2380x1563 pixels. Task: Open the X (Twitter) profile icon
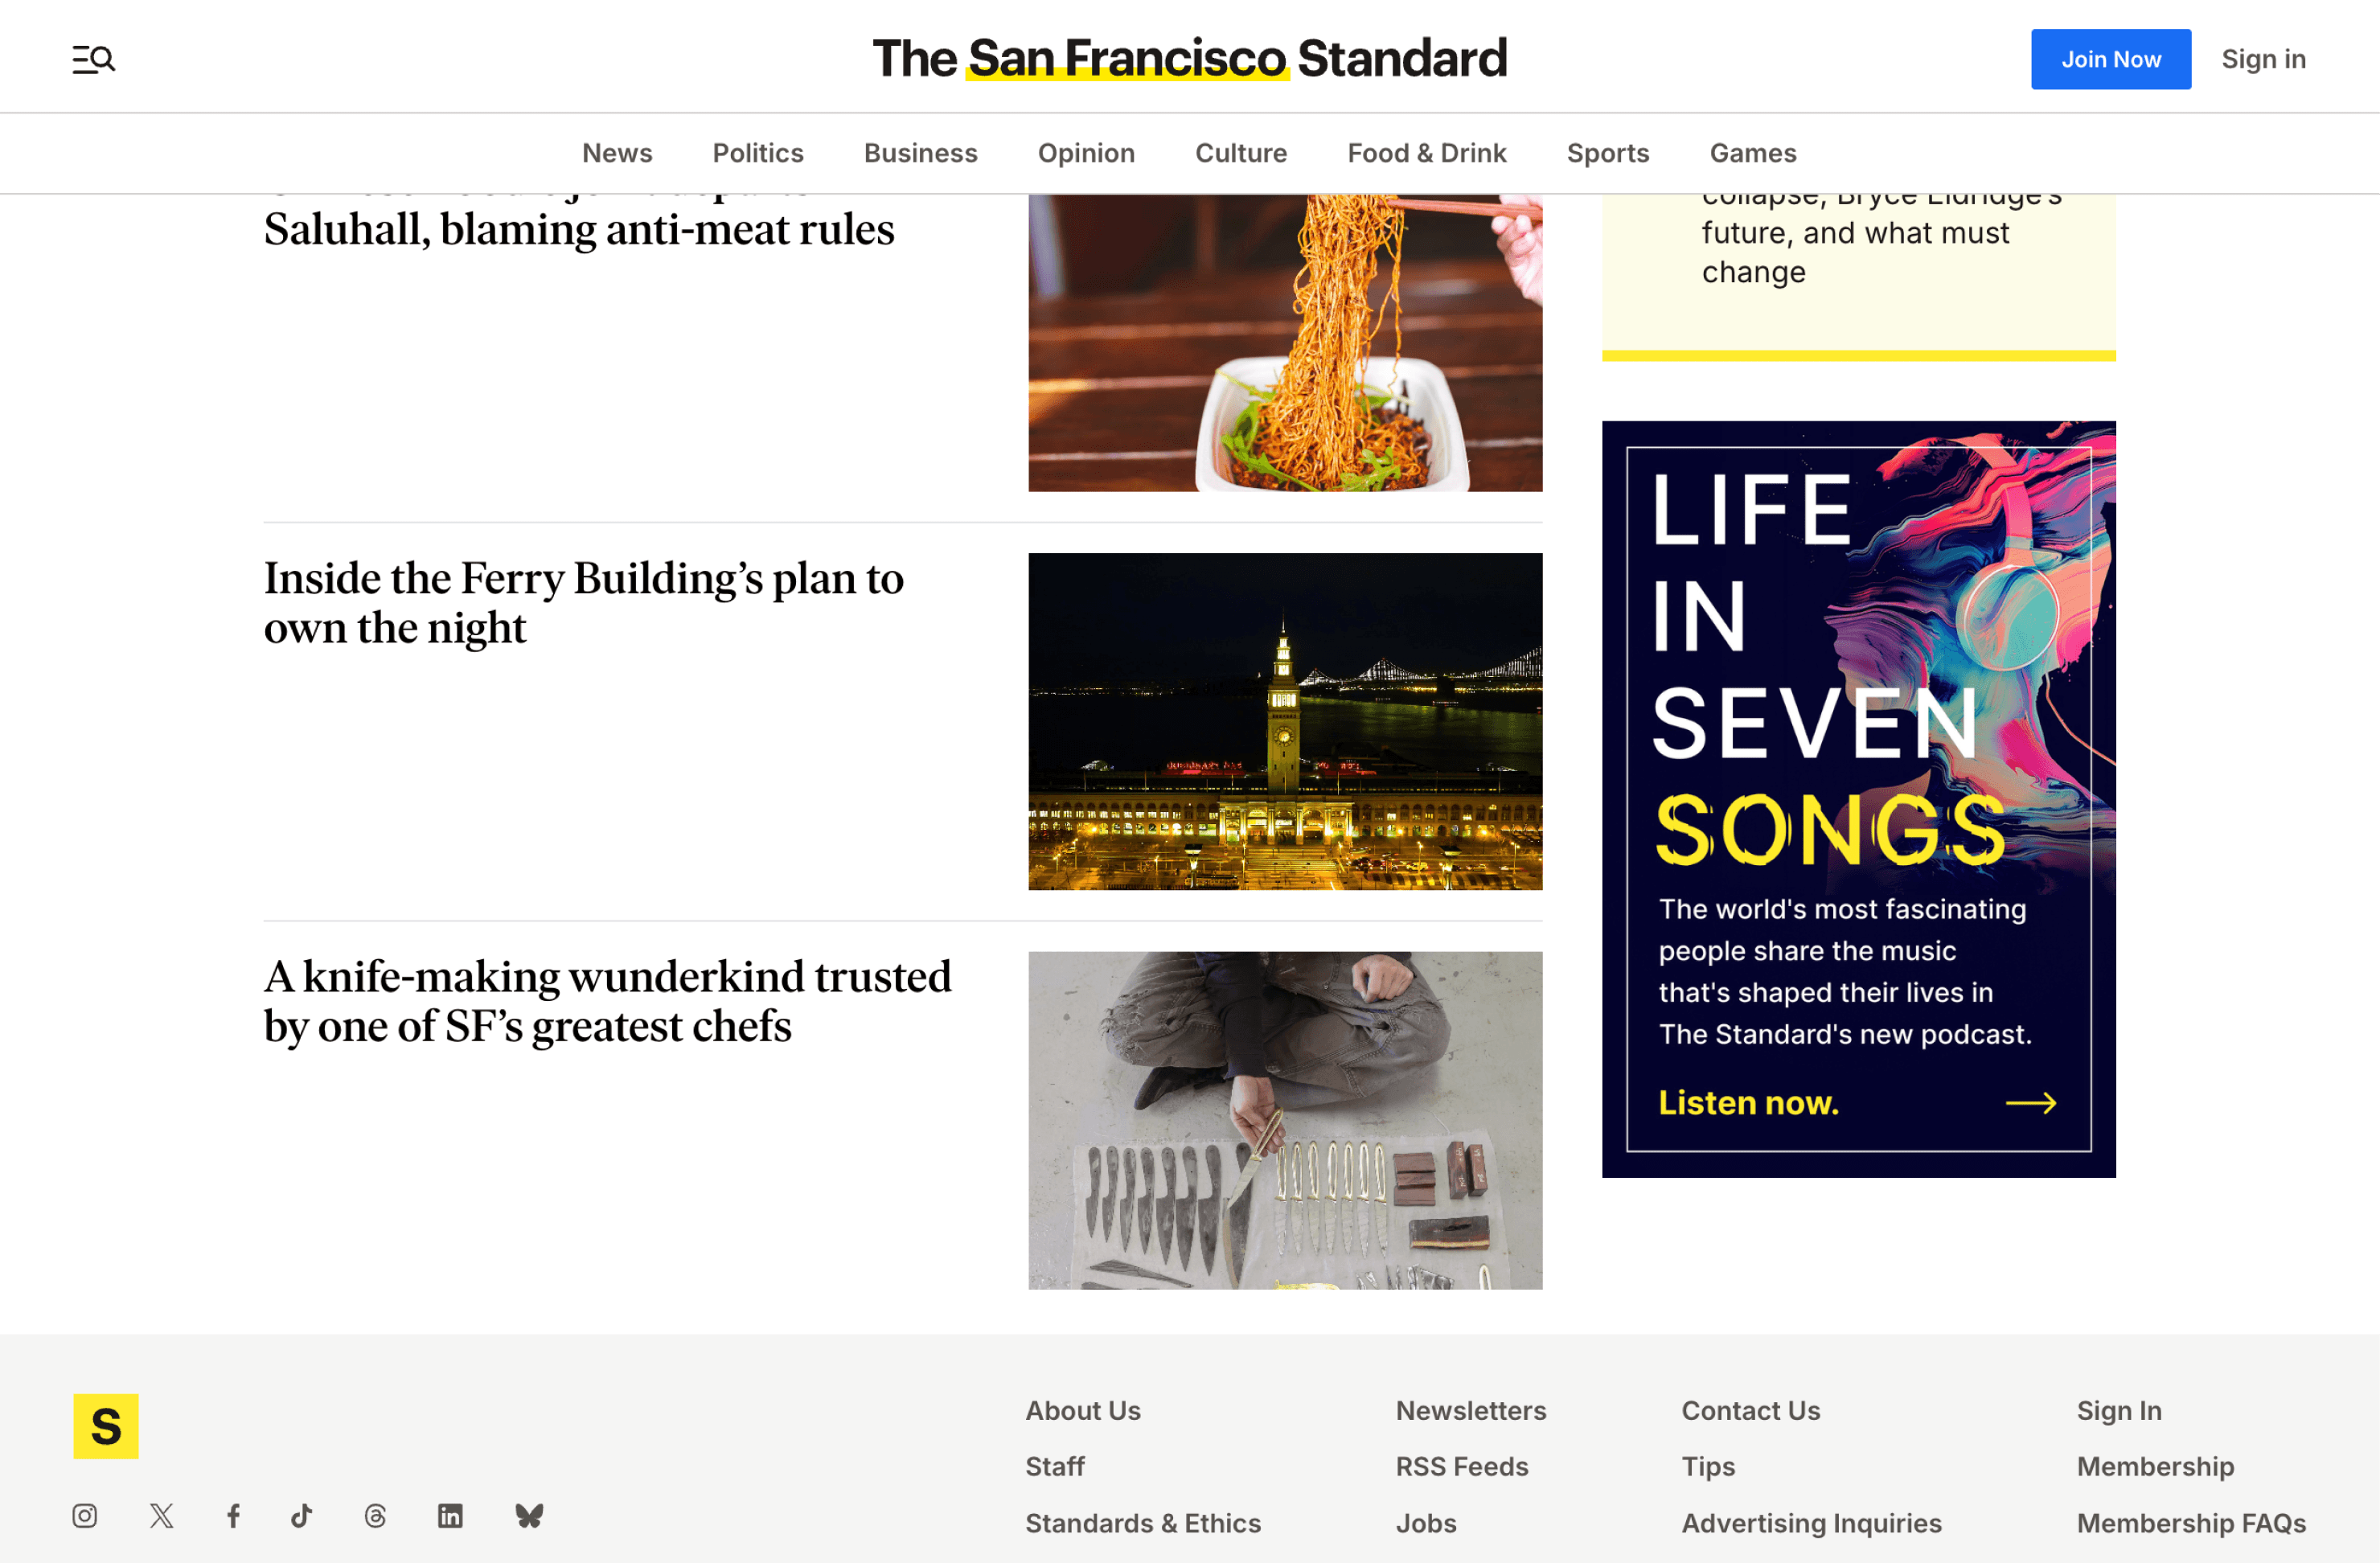pyautogui.click(x=161, y=1516)
